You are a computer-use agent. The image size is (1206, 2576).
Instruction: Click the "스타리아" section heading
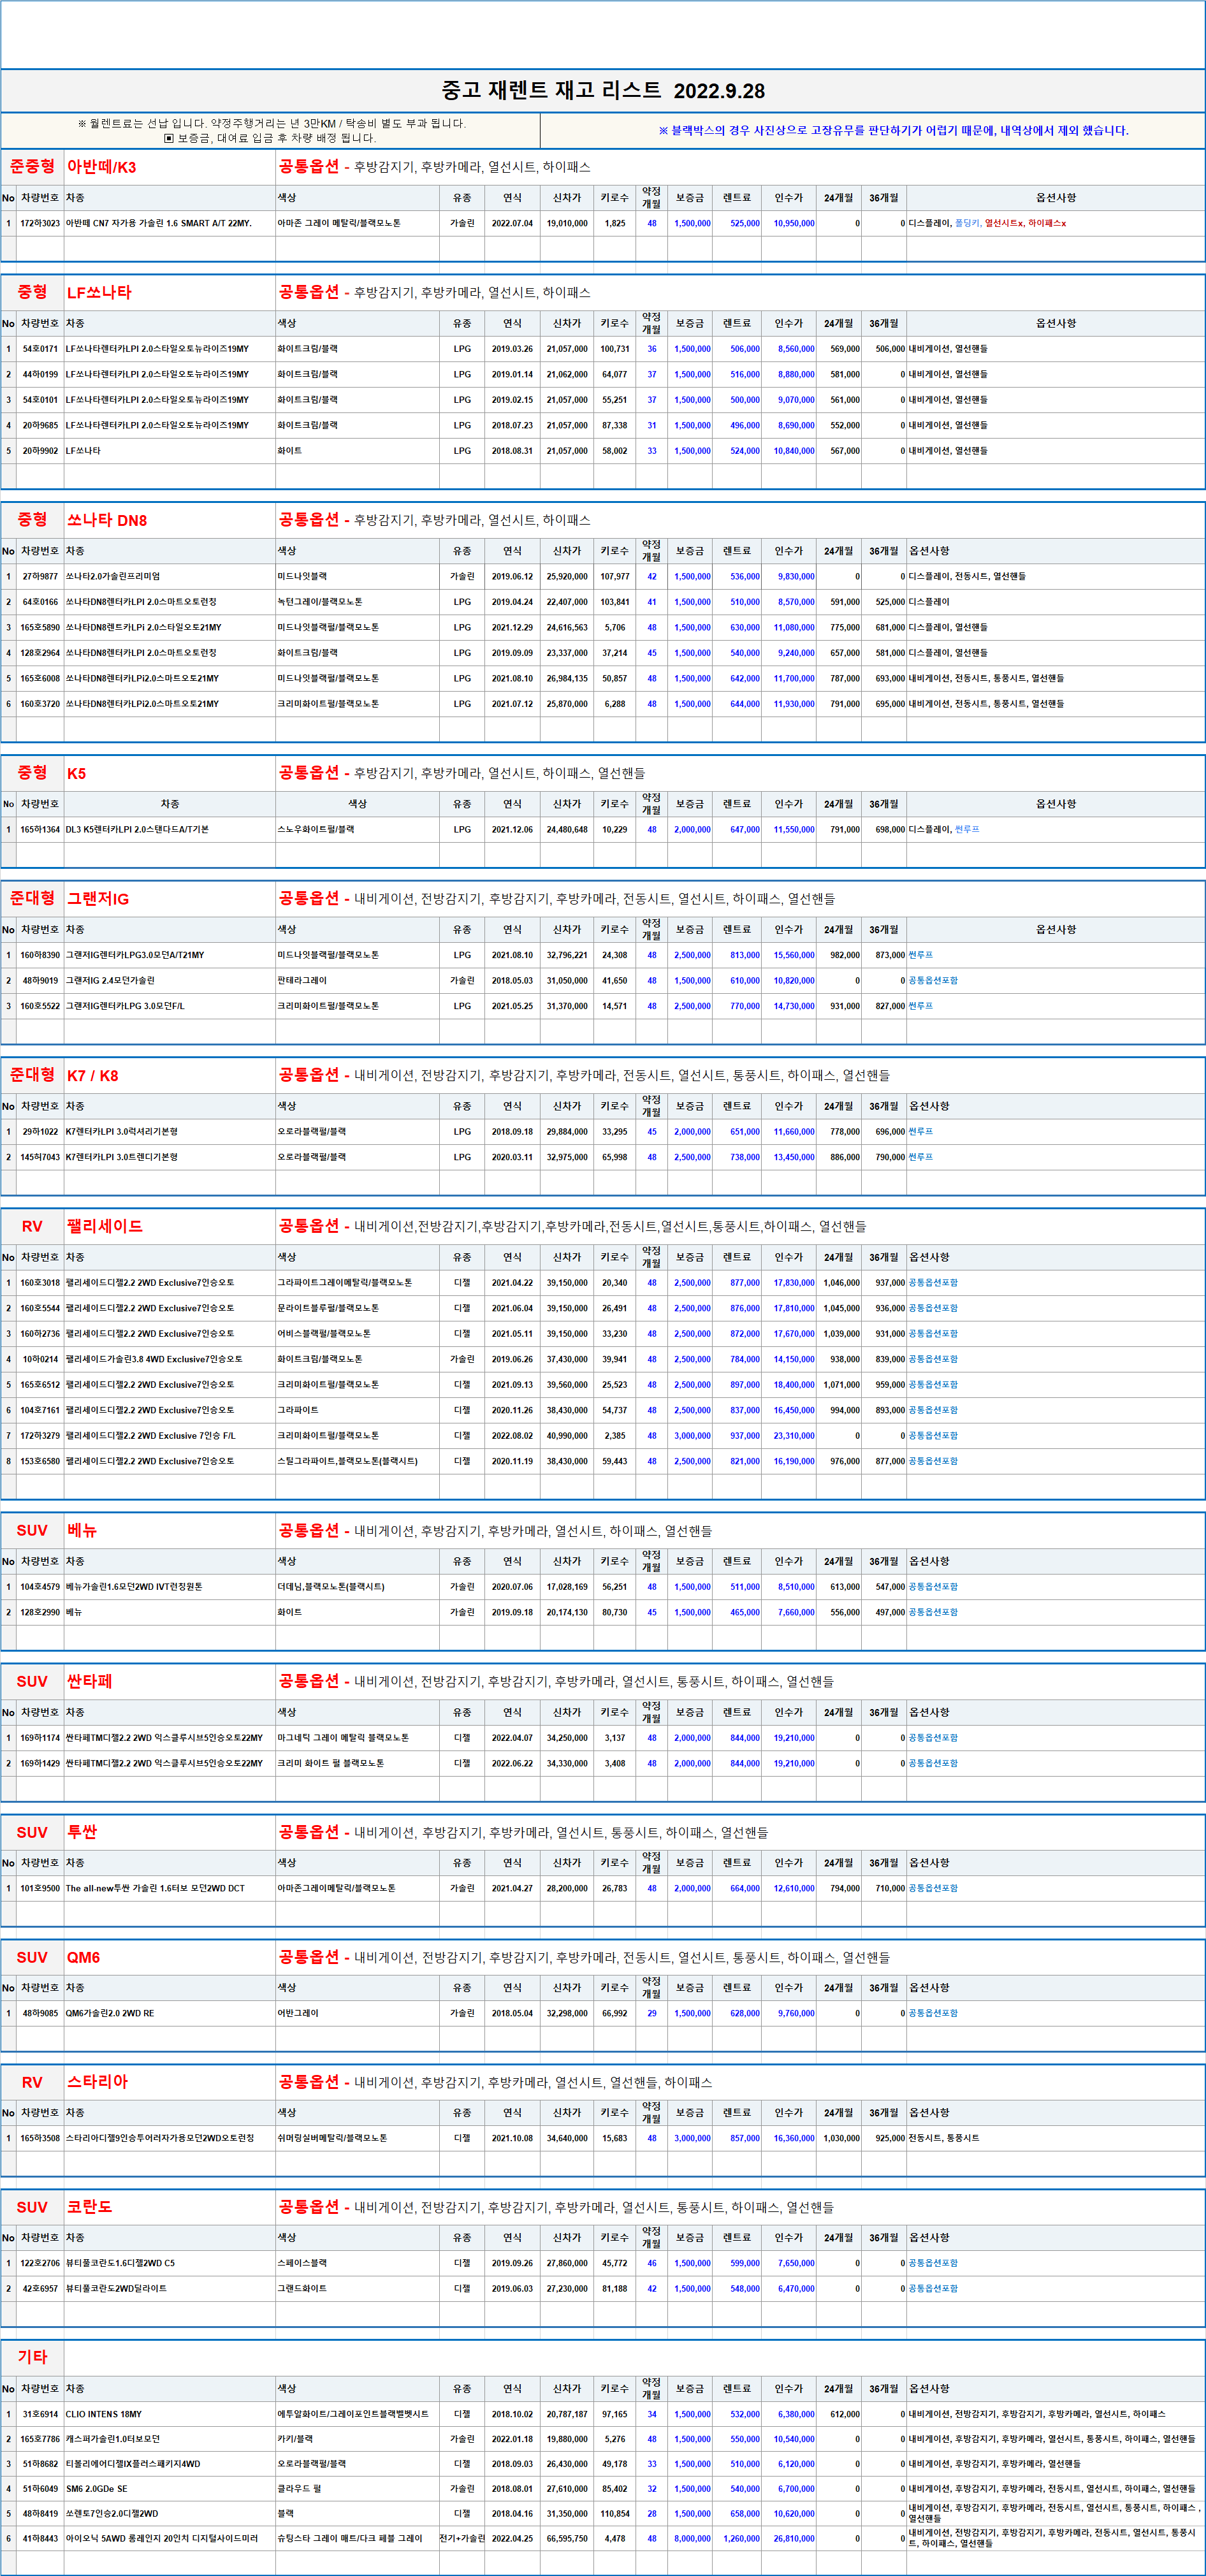click(97, 2082)
